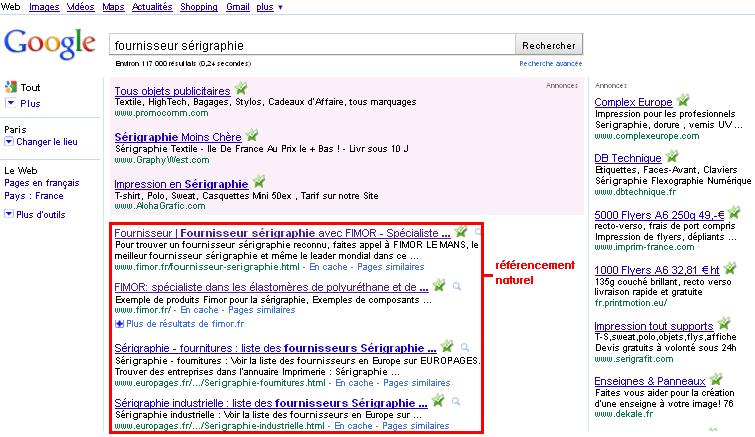Image resolution: width=755 pixels, height=437 pixels.
Task: Open Recherche avancée link
Action: (550, 64)
